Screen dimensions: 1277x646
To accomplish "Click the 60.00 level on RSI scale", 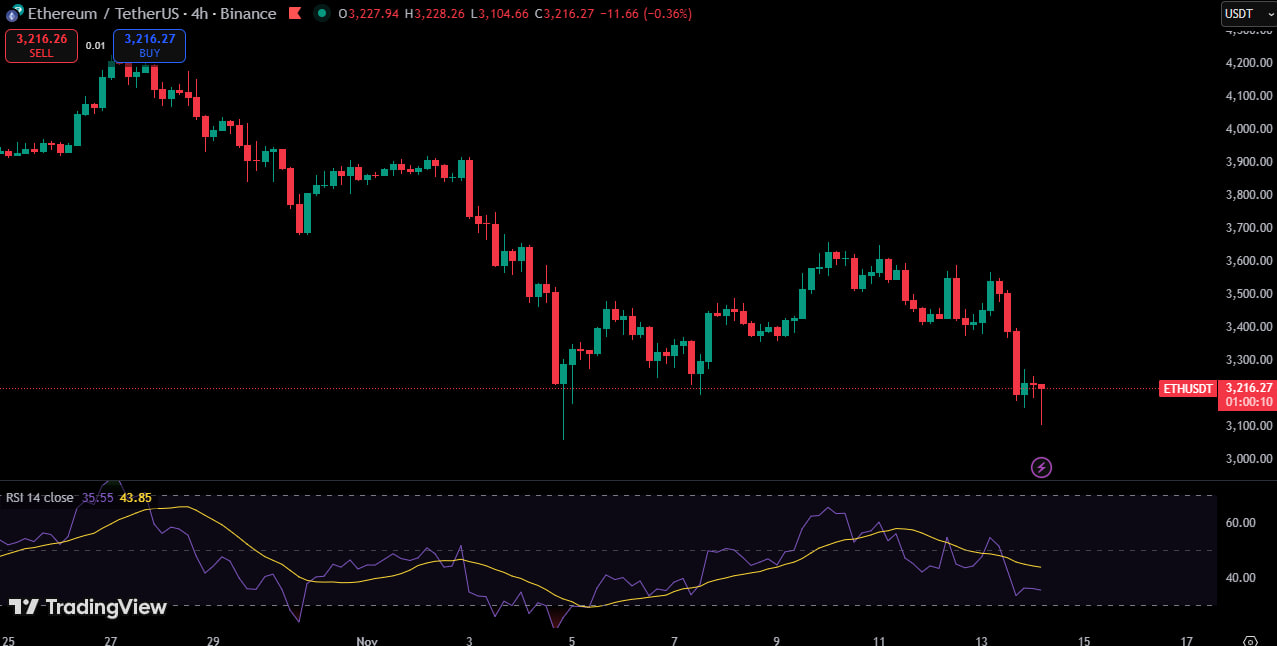I will coord(1240,522).
